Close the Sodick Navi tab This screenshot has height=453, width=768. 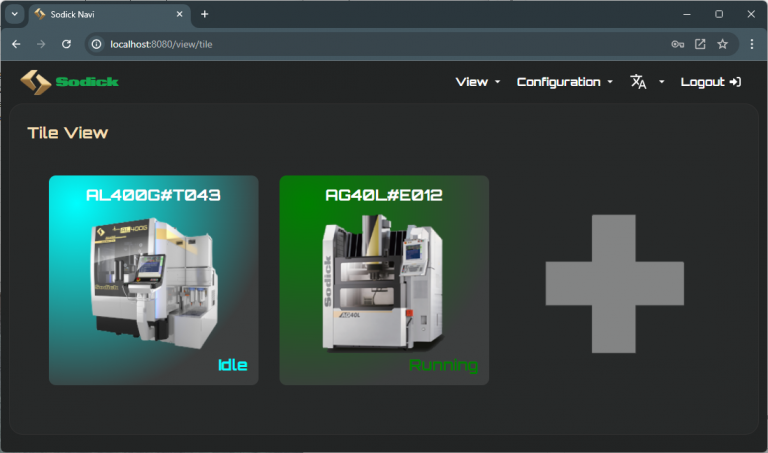click(180, 14)
